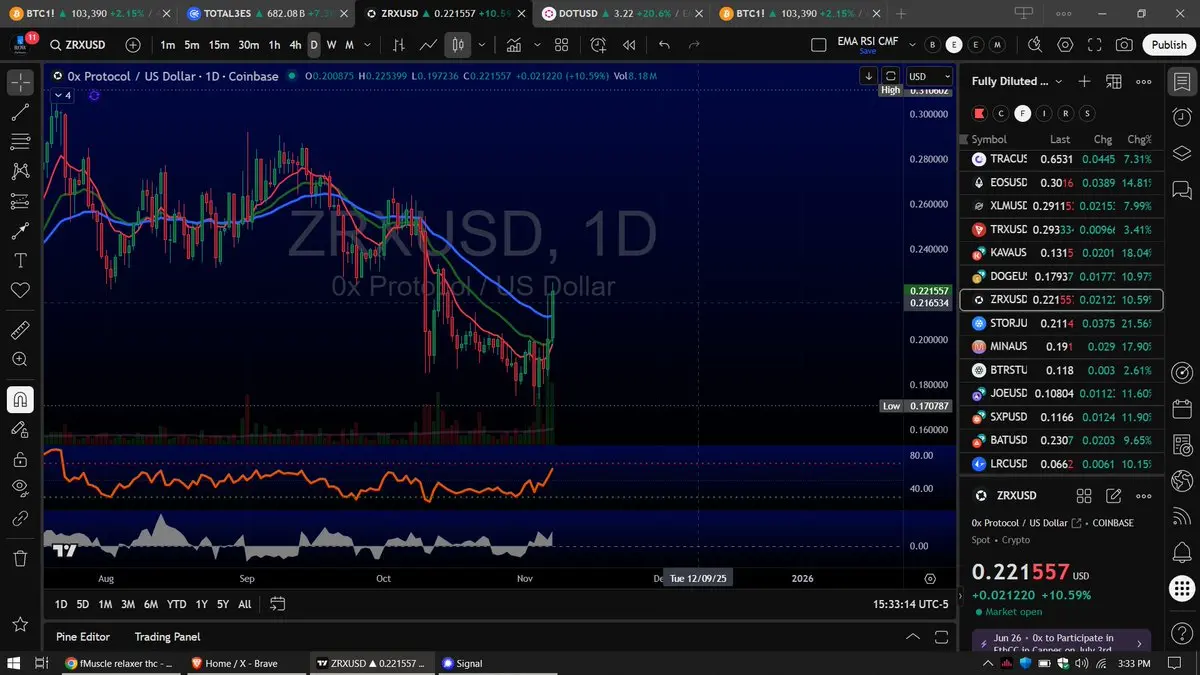The image size is (1200, 675).
Task: Click the trash icon to remove drawings
Action: (x=20, y=558)
